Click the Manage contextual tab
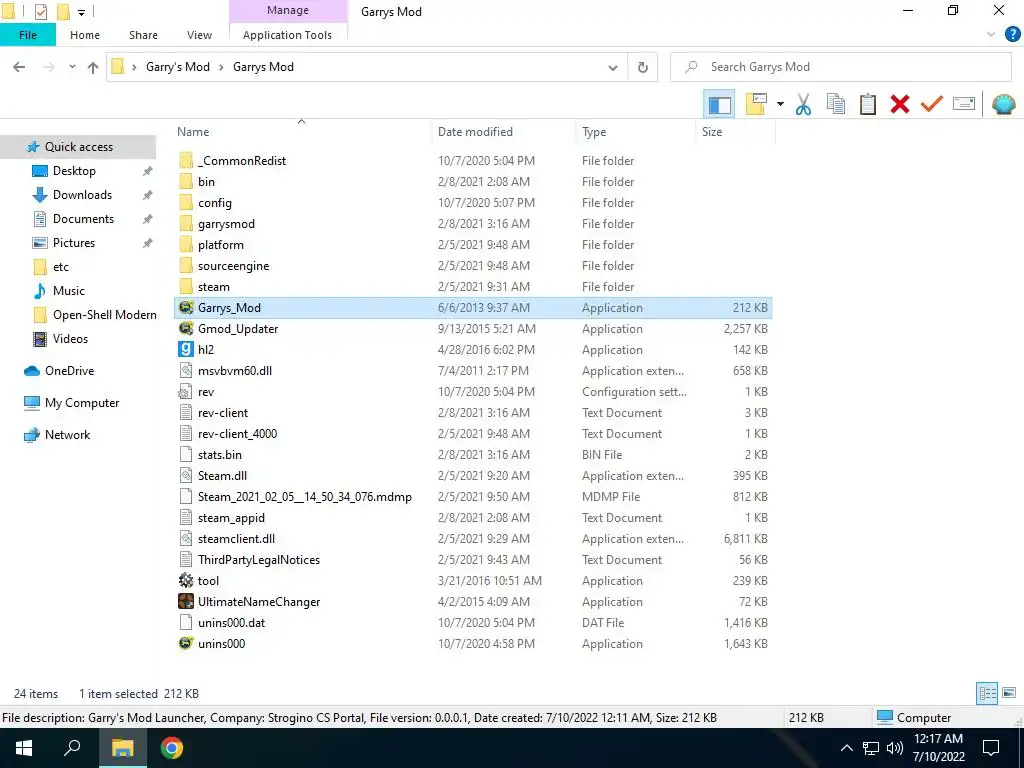The height and width of the screenshot is (768, 1024). tap(288, 10)
